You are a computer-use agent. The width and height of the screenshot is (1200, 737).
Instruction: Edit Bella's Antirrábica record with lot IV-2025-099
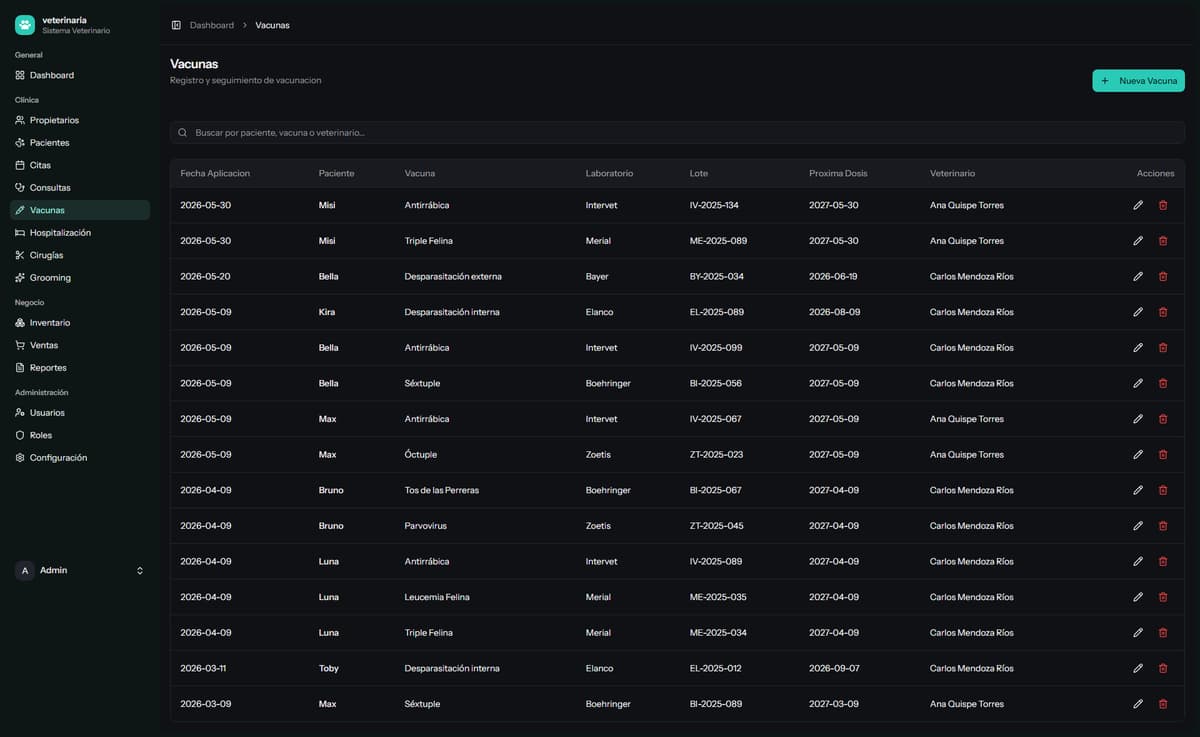click(x=1138, y=348)
